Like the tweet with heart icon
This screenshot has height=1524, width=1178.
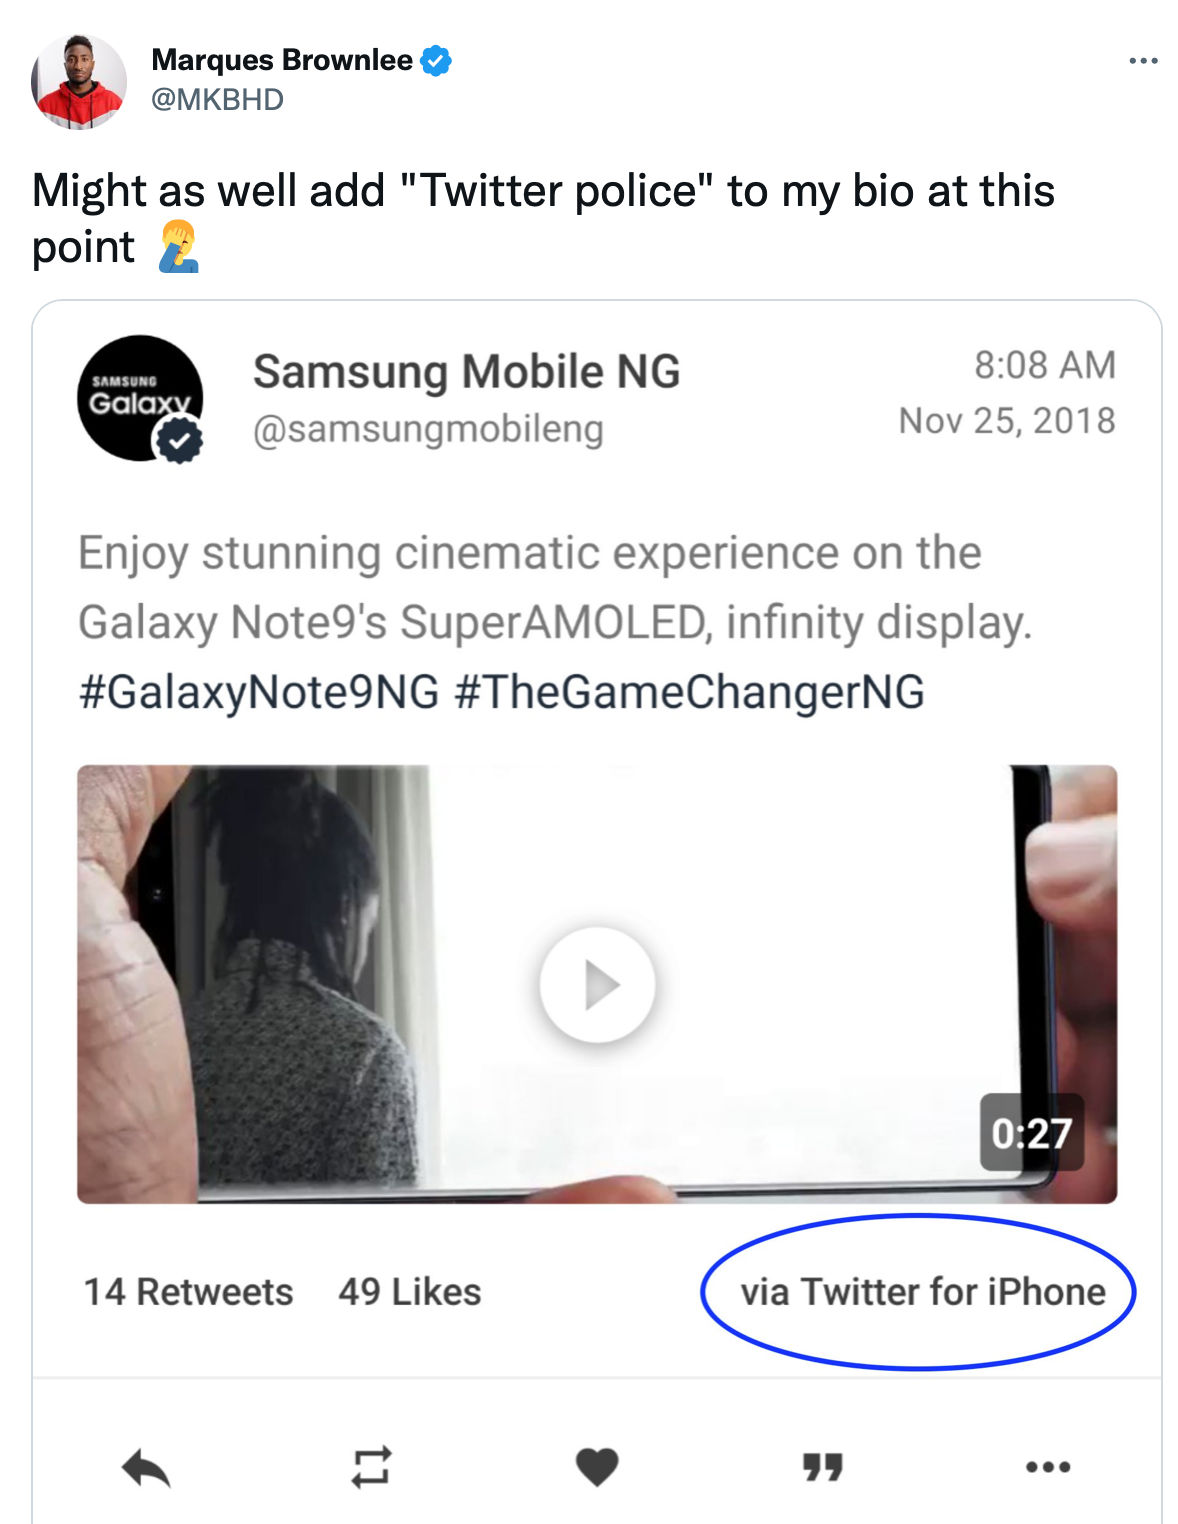click(597, 1467)
